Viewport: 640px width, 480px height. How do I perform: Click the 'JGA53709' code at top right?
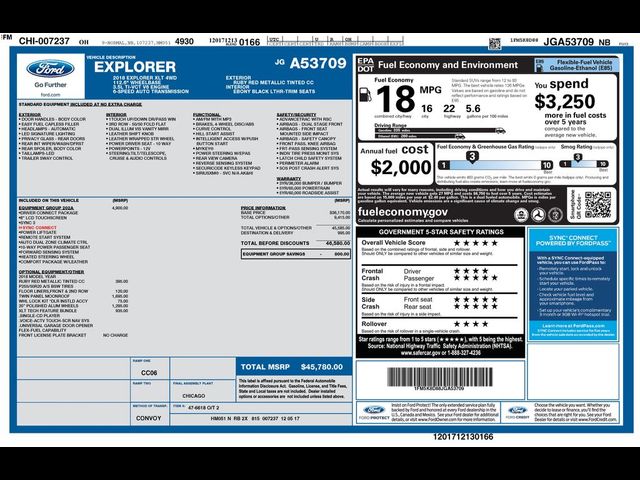pyautogui.click(x=568, y=42)
